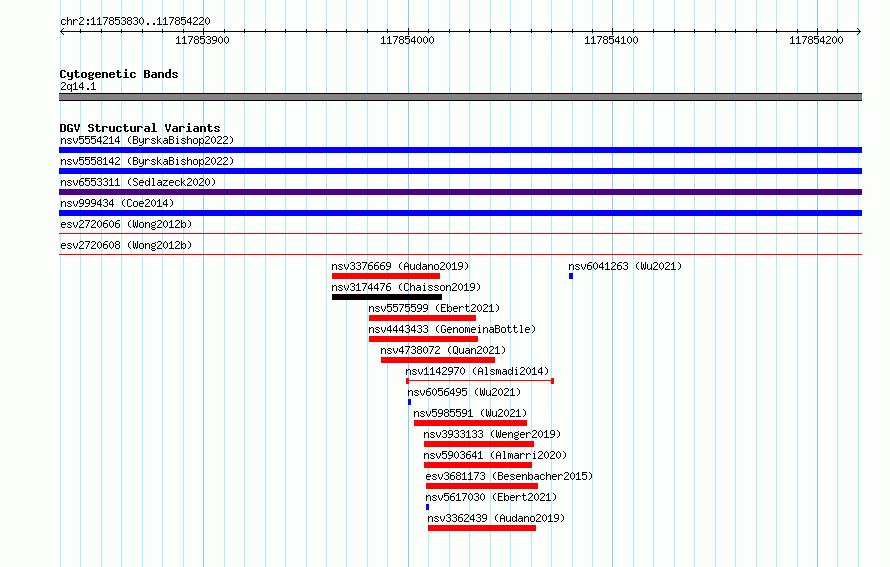This screenshot has height=567, width=890.
Task: Click the Cytogenetic Bands track title
Action: pyautogui.click(x=119, y=74)
